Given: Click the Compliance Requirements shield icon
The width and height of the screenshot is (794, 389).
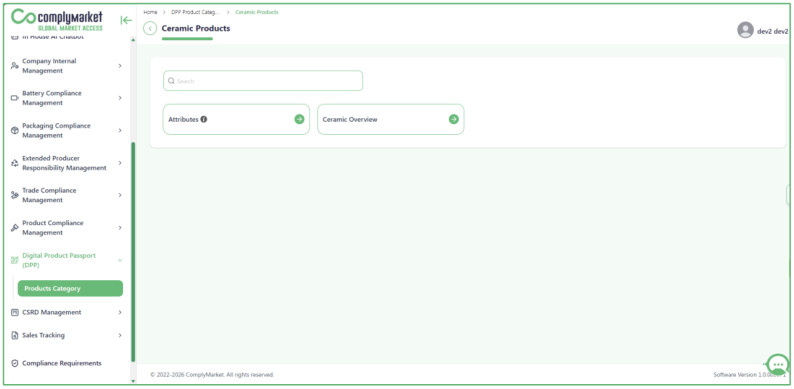Looking at the screenshot, I should pyautogui.click(x=15, y=363).
